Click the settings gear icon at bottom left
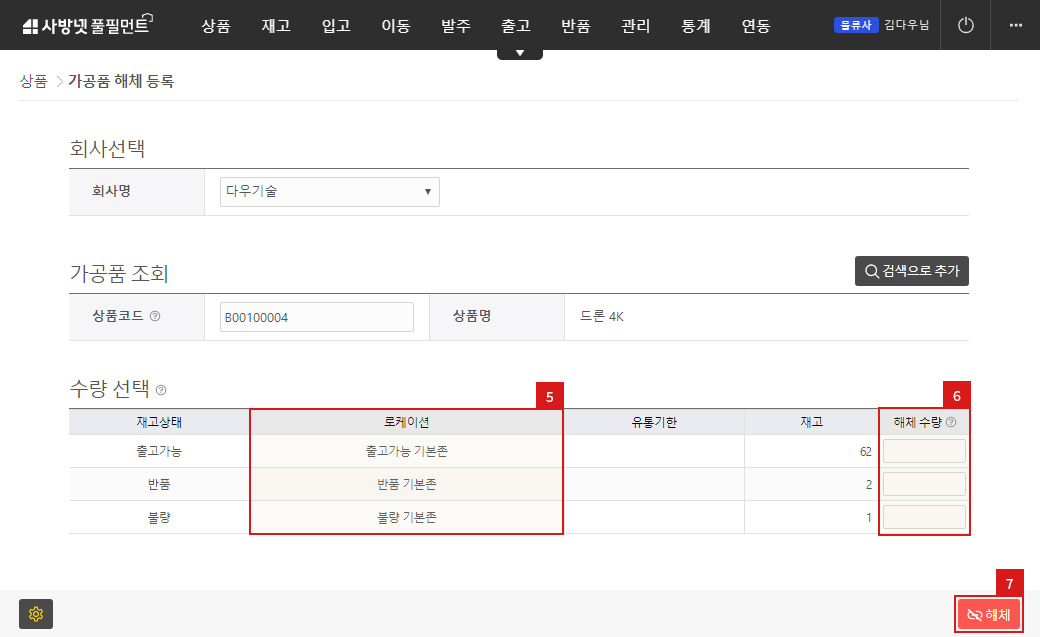 [37, 614]
